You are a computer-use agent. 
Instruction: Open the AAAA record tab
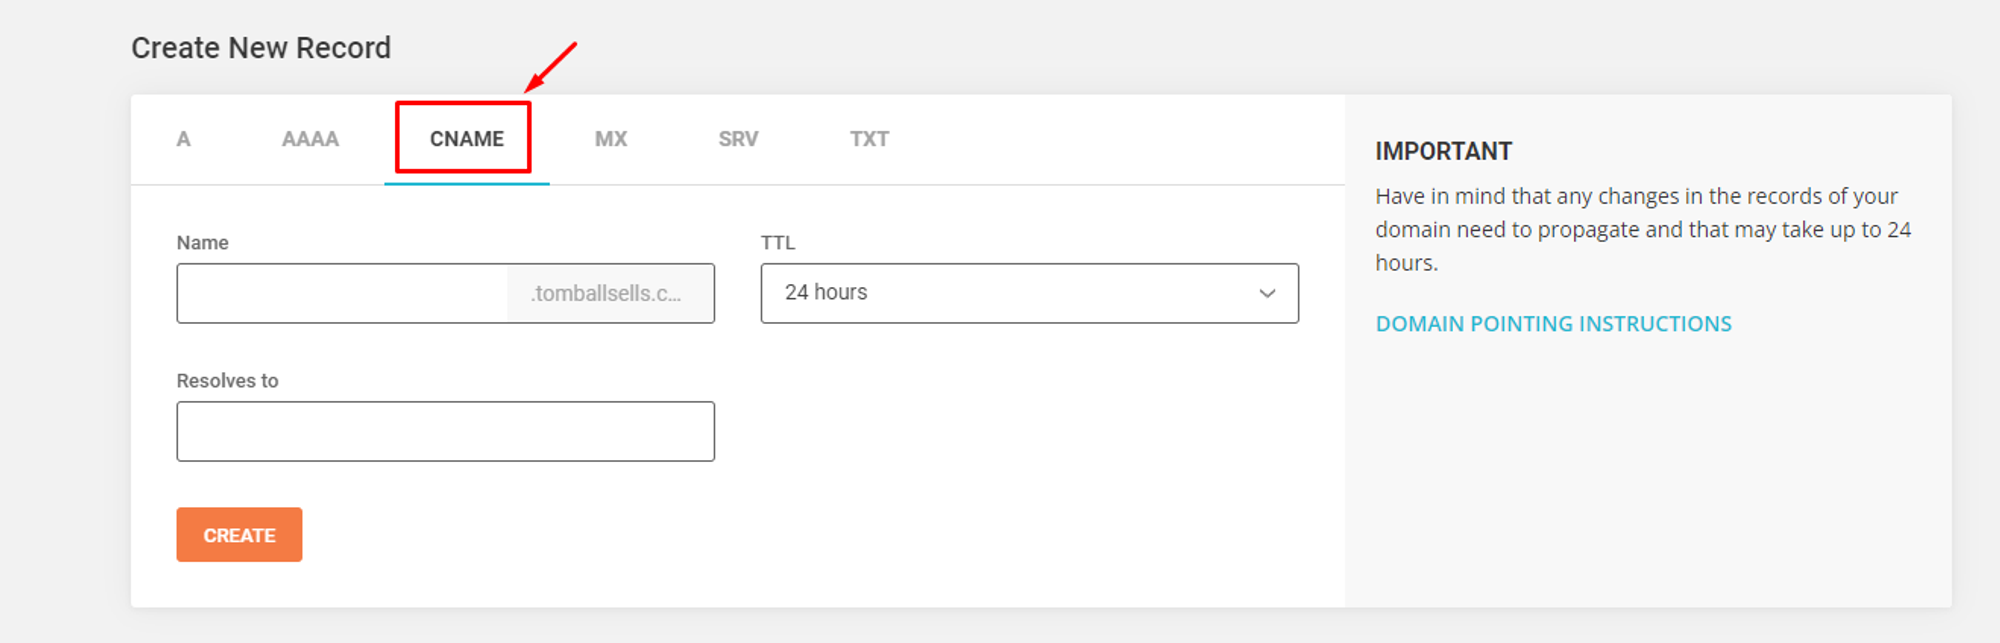click(310, 139)
